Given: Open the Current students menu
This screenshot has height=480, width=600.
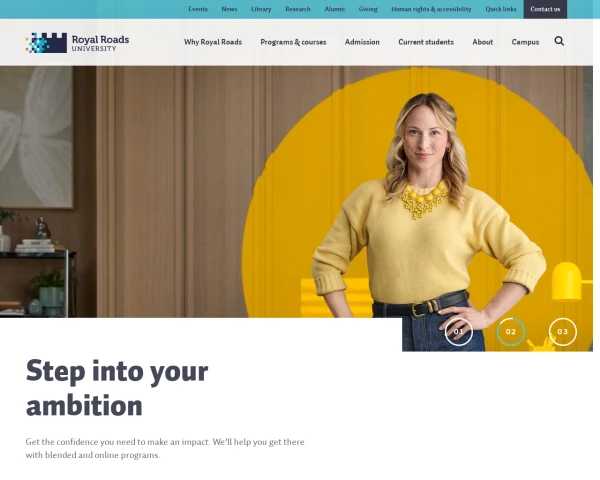Looking at the screenshot, I should [x=426, y=42].
